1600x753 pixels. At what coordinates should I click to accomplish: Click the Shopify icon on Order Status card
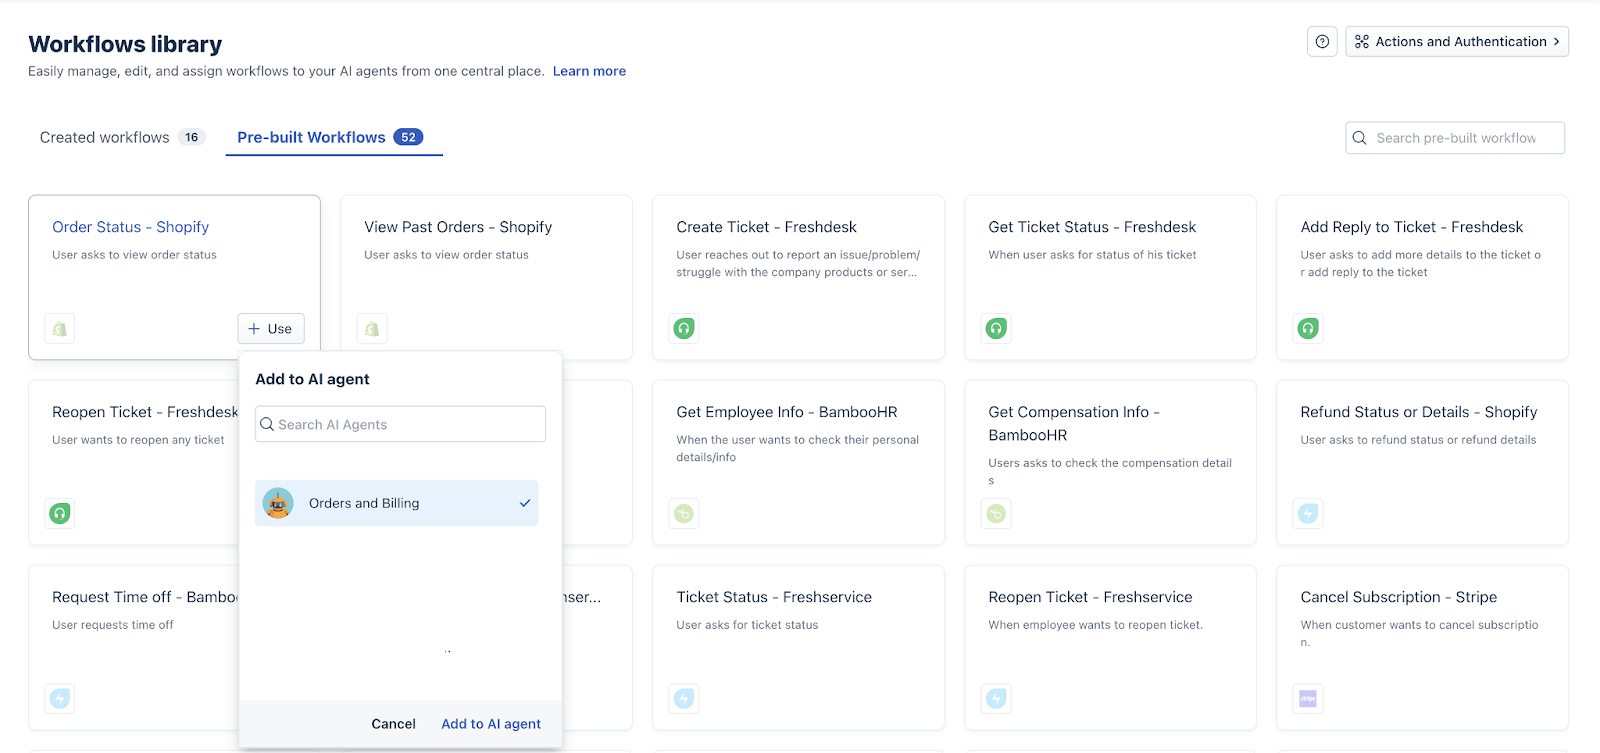coord(60,329)
